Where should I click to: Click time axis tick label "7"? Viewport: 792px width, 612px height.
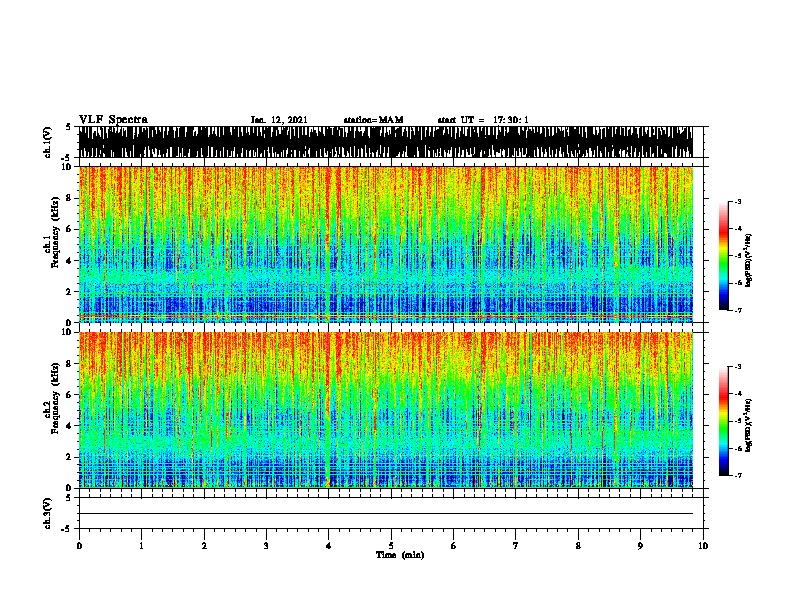pos(516,546)
